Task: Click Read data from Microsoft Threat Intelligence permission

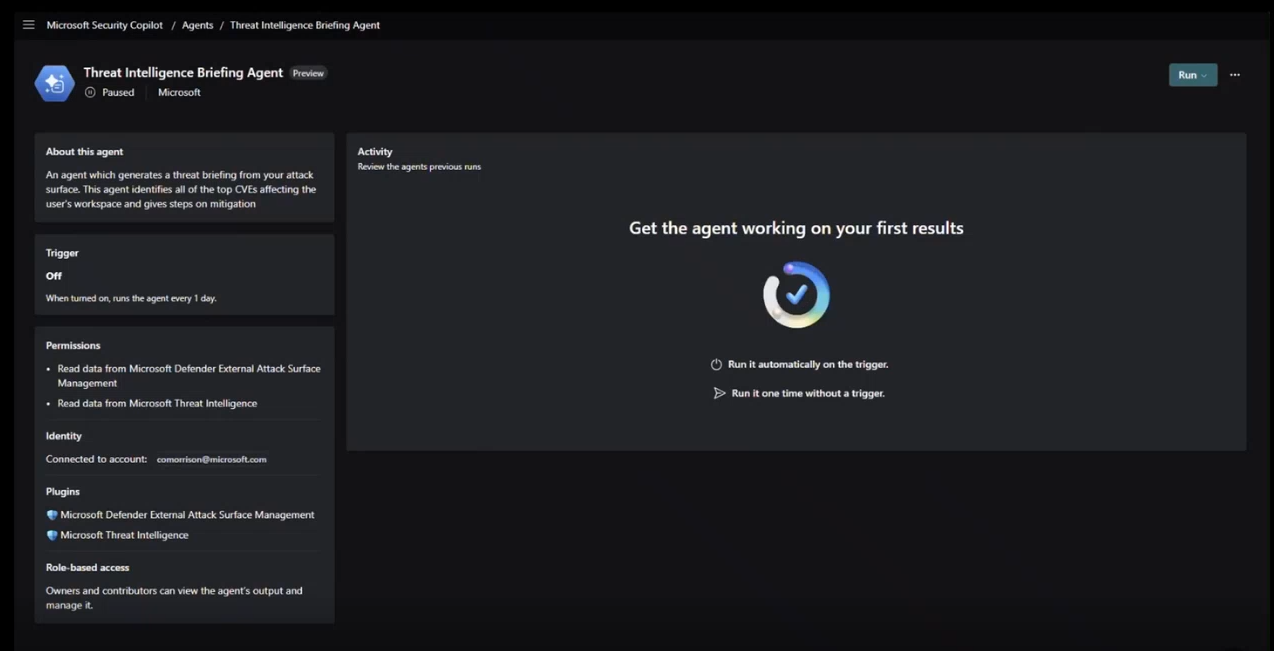Action: coord(157,403)
